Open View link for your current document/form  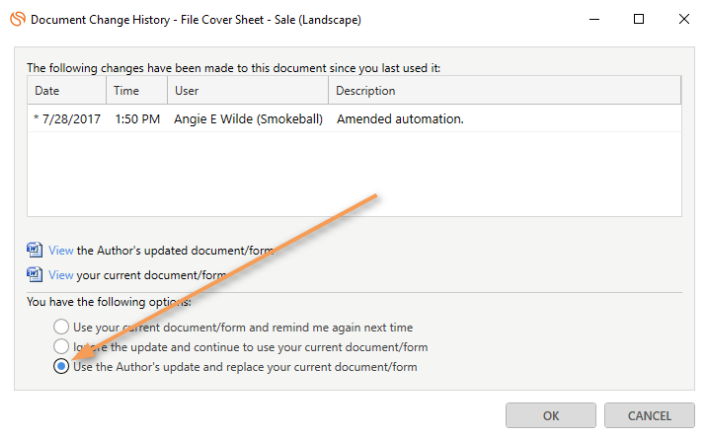click(61, 275)
